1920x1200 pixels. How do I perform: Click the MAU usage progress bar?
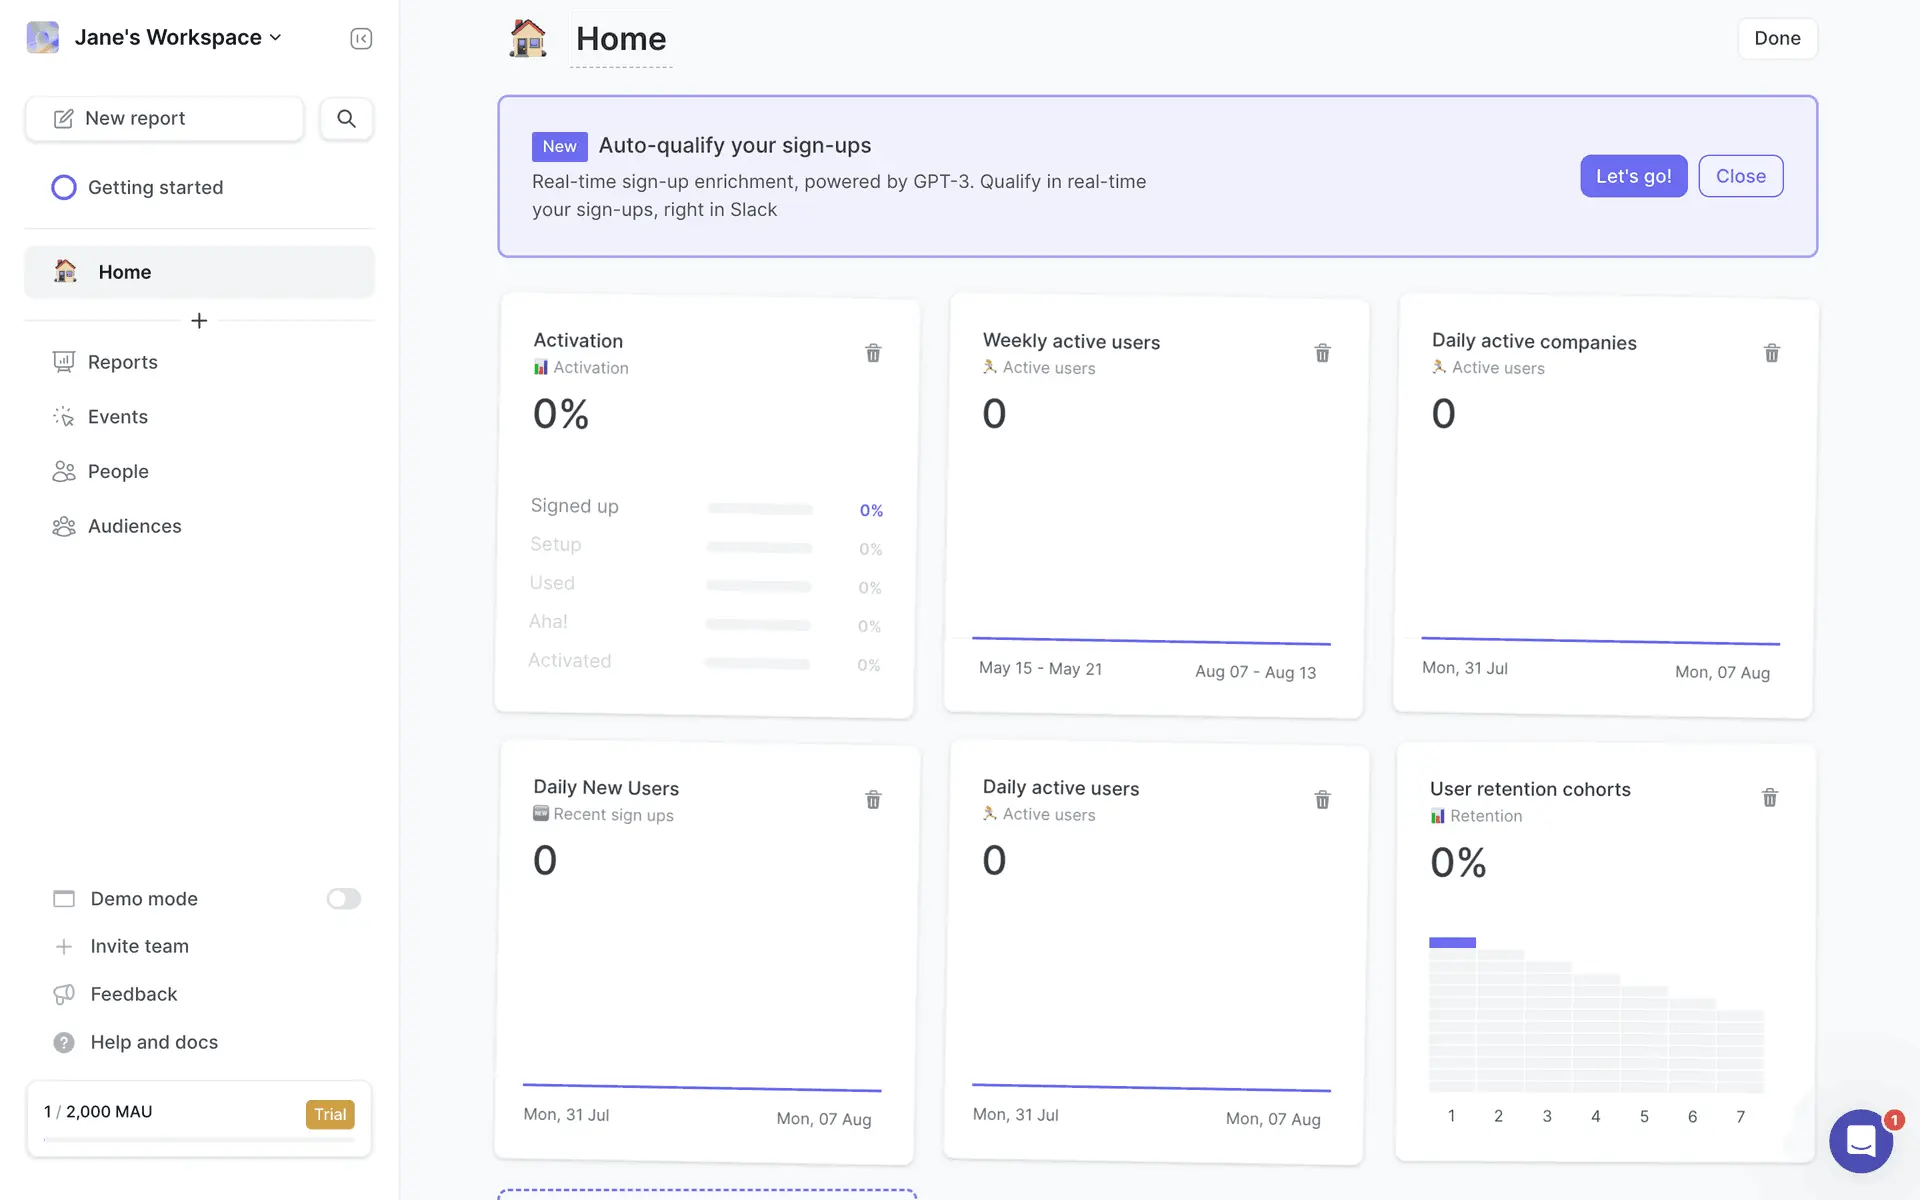[x=199, y=1139]
